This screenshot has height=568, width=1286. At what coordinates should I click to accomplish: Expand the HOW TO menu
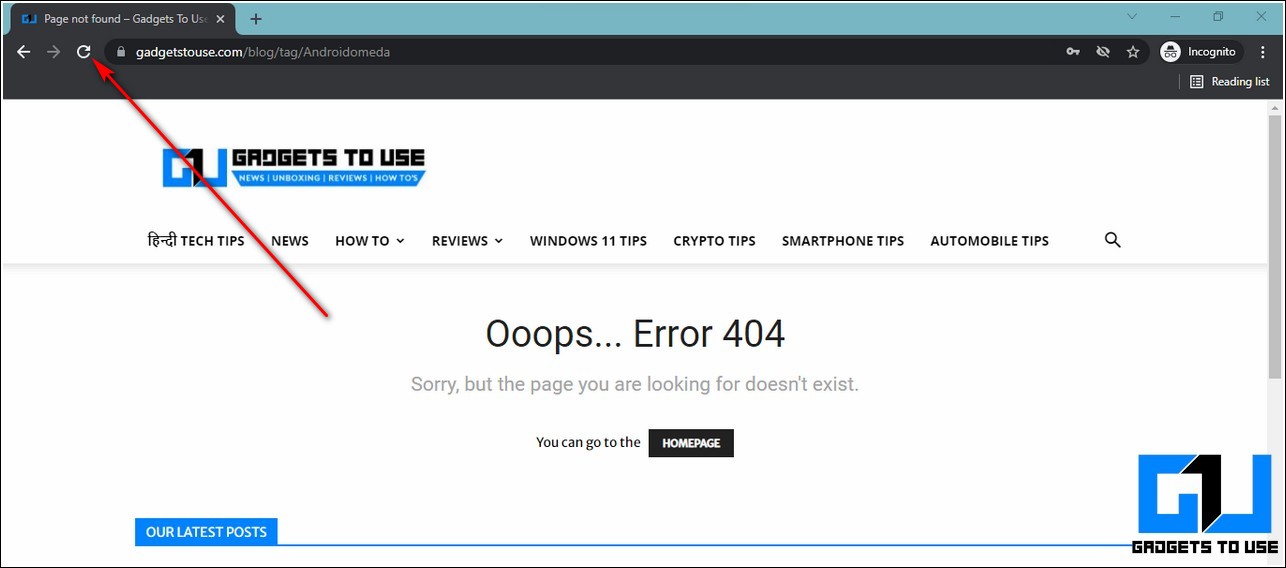click(369, 241)
